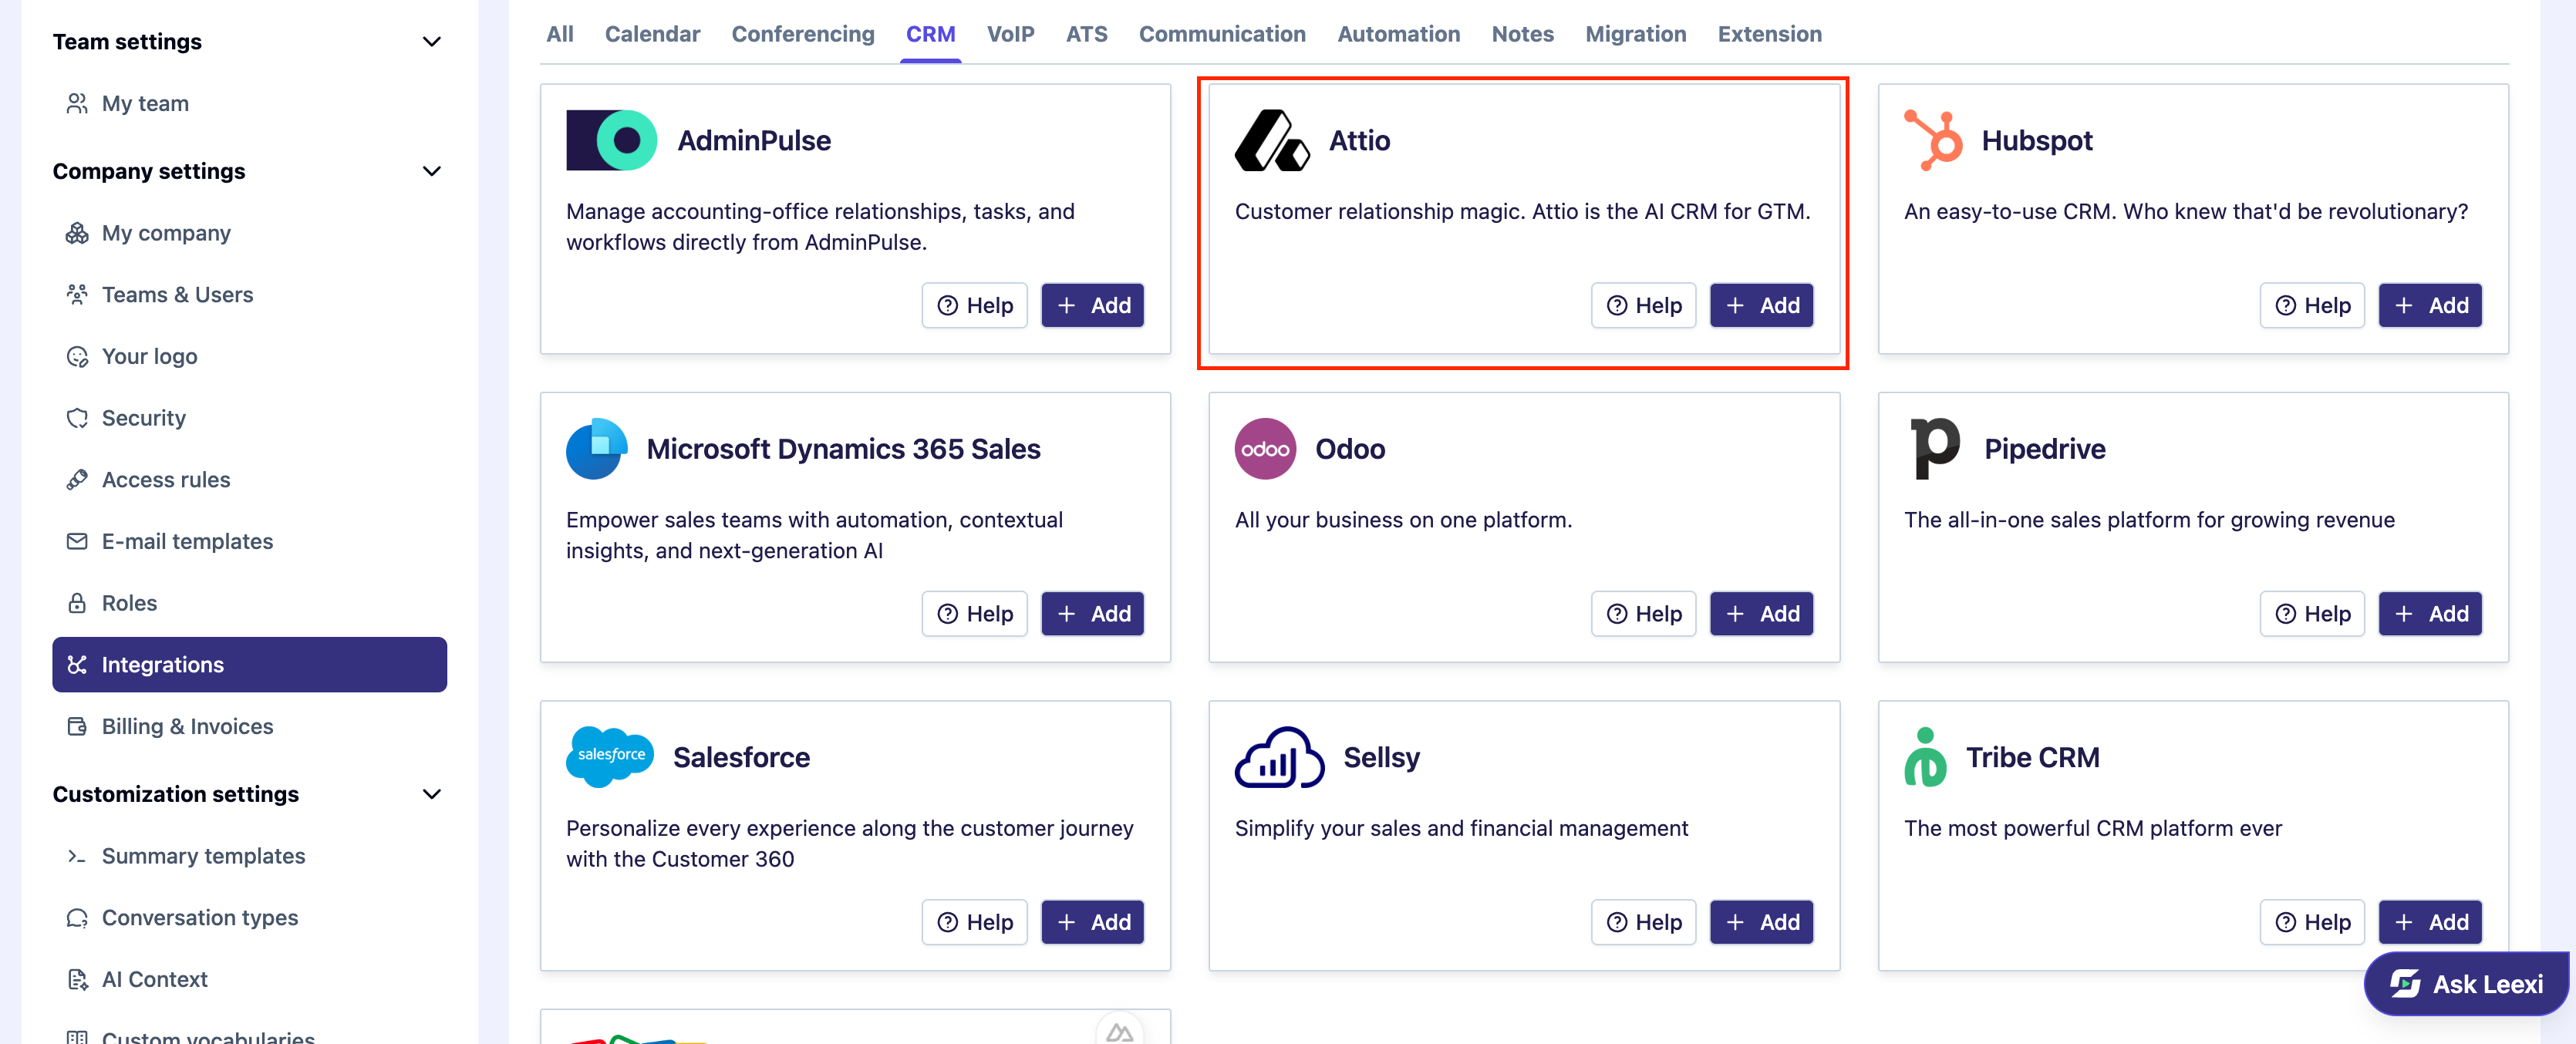Collapse the Team settings section
Image resolution: width=2576 pixels, height=1044 pixels.
(x=432, y=42)
